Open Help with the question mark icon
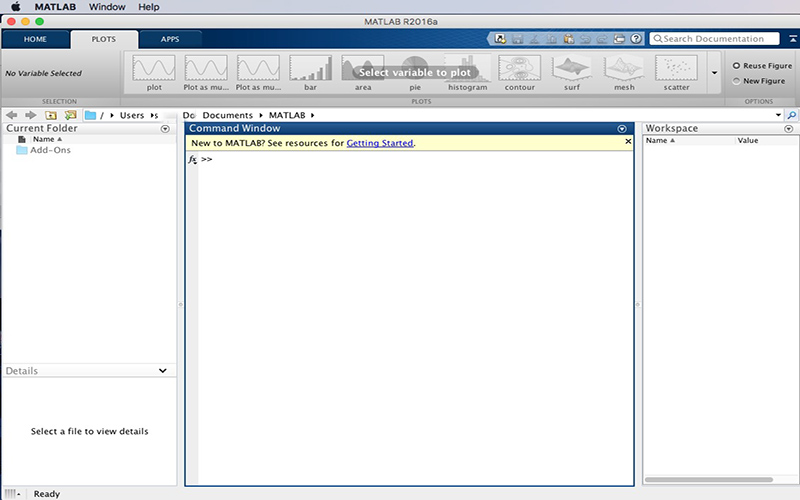The width and height of the screenshot is (800, 500). pos(636,39)
